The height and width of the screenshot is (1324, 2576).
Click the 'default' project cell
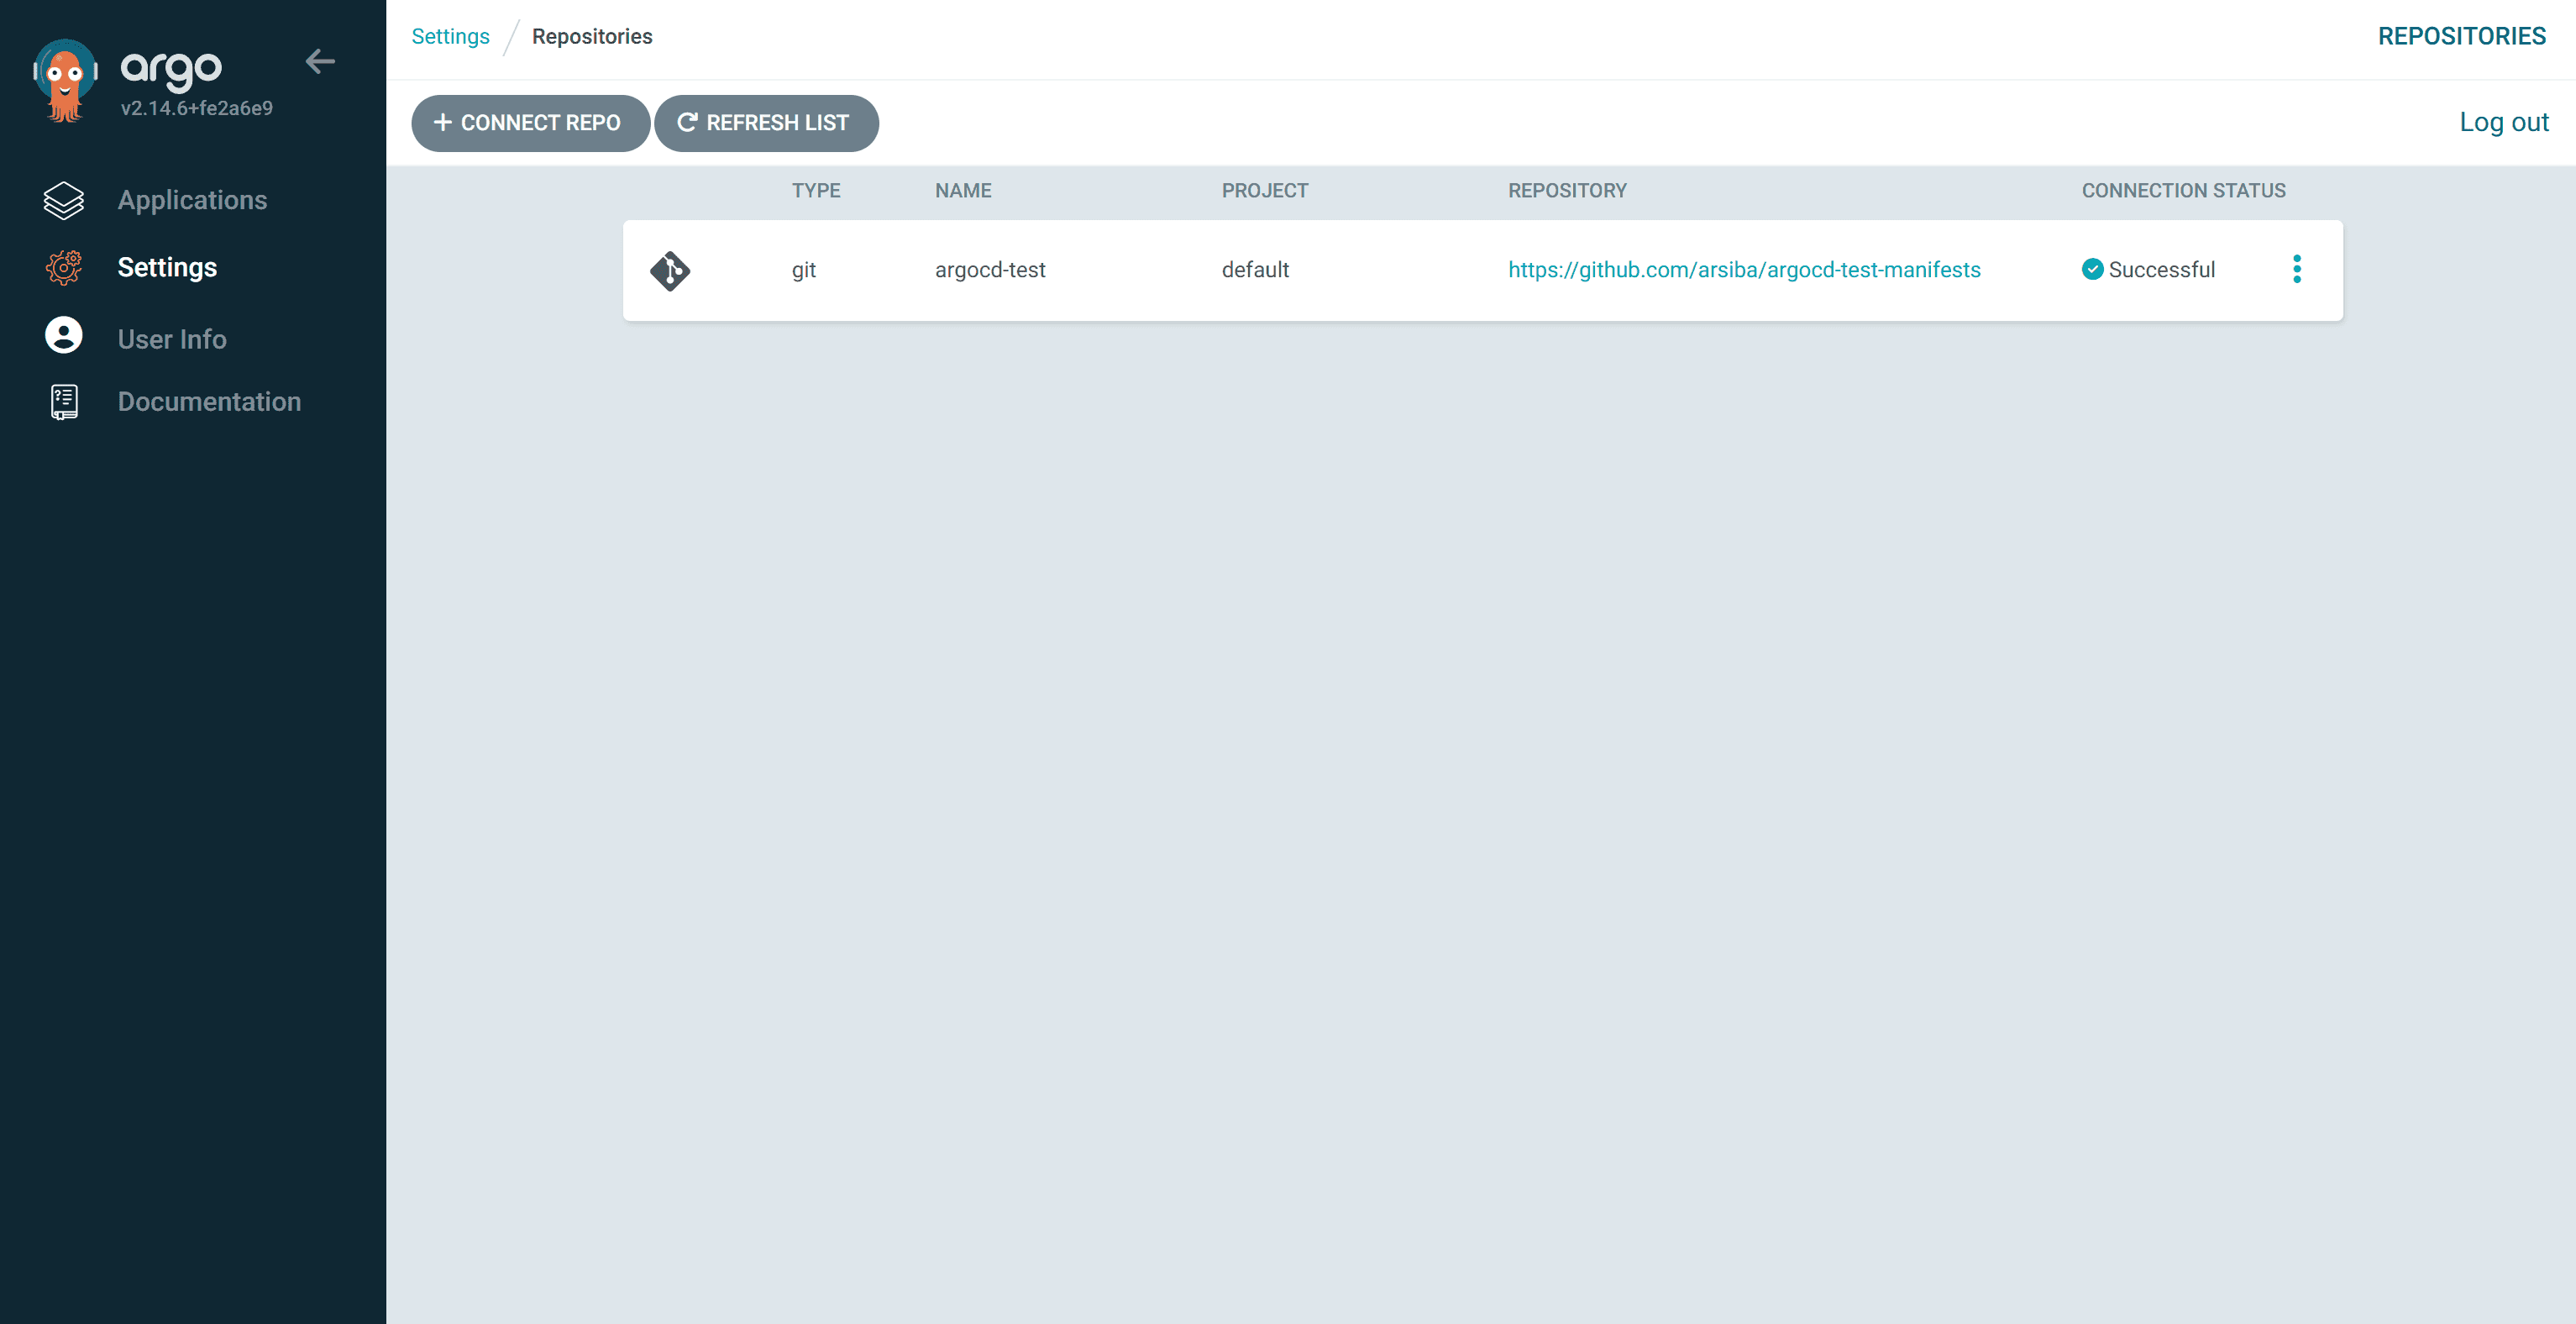click(x=1255, y=270)
